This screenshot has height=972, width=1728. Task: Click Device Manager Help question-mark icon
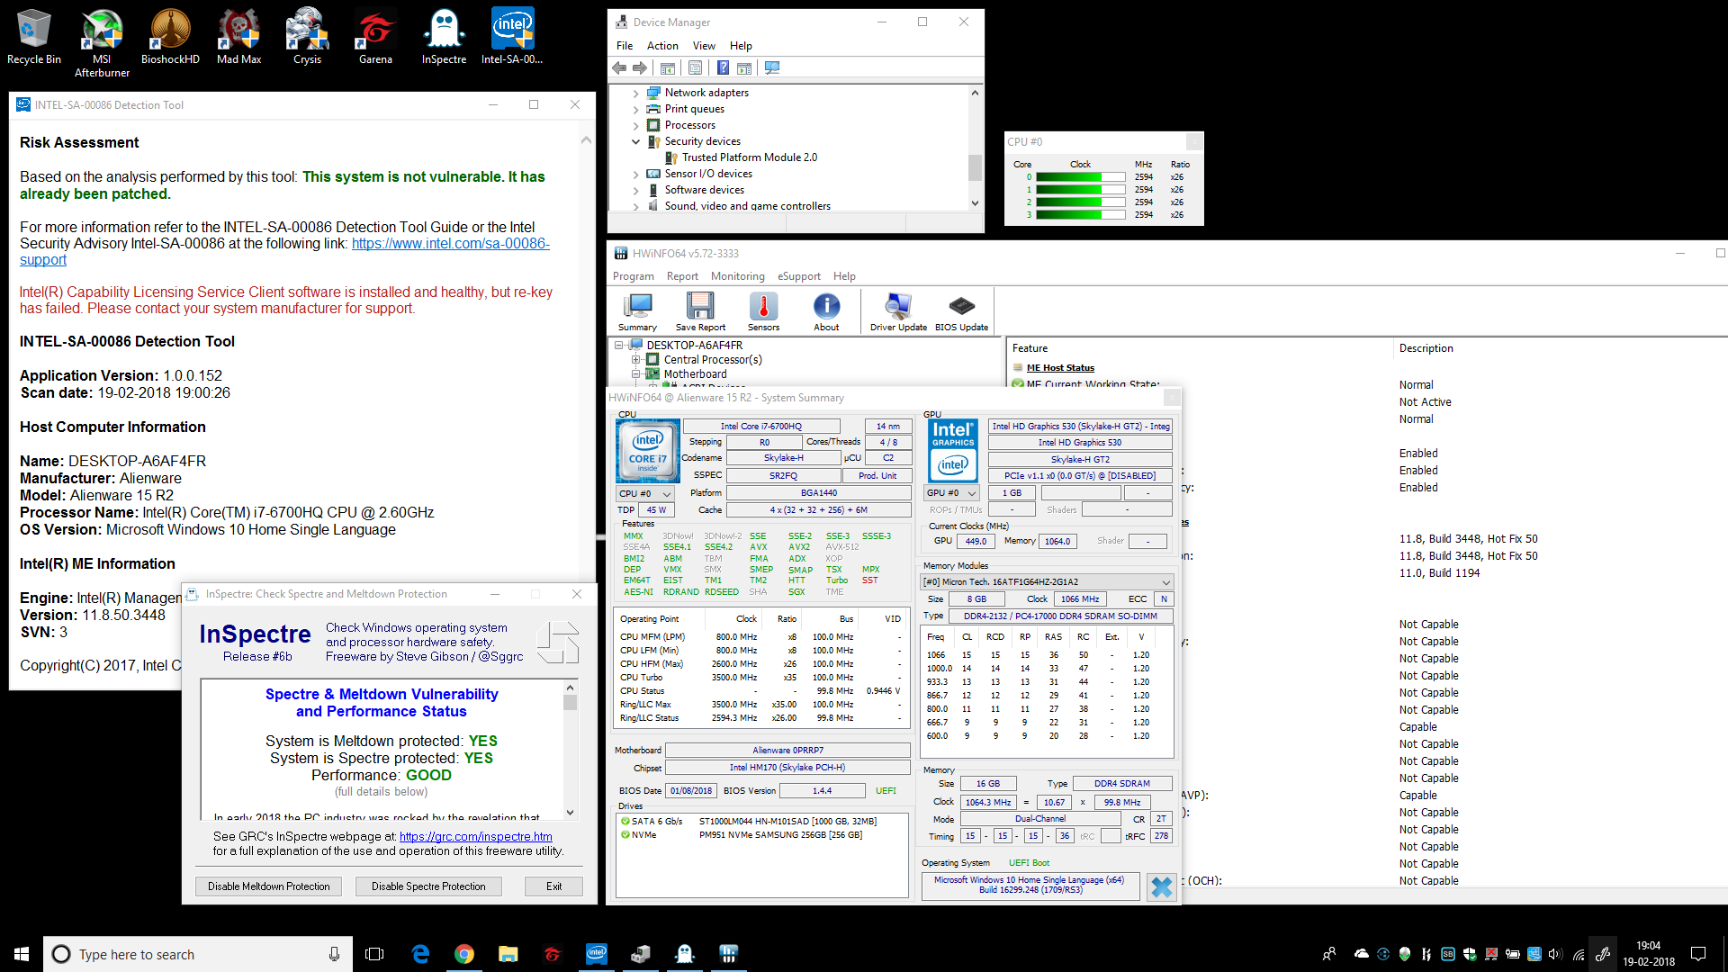(723, 68)
